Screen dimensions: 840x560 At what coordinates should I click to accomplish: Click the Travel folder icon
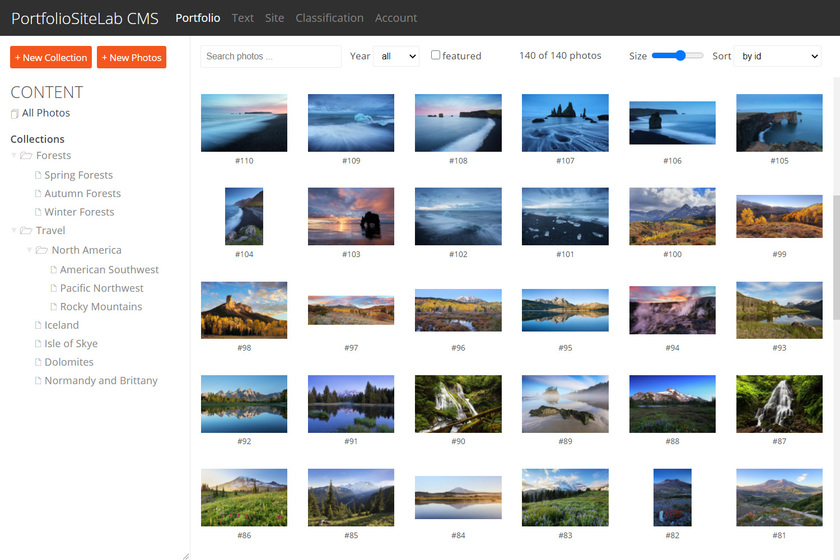coord(26,231)
